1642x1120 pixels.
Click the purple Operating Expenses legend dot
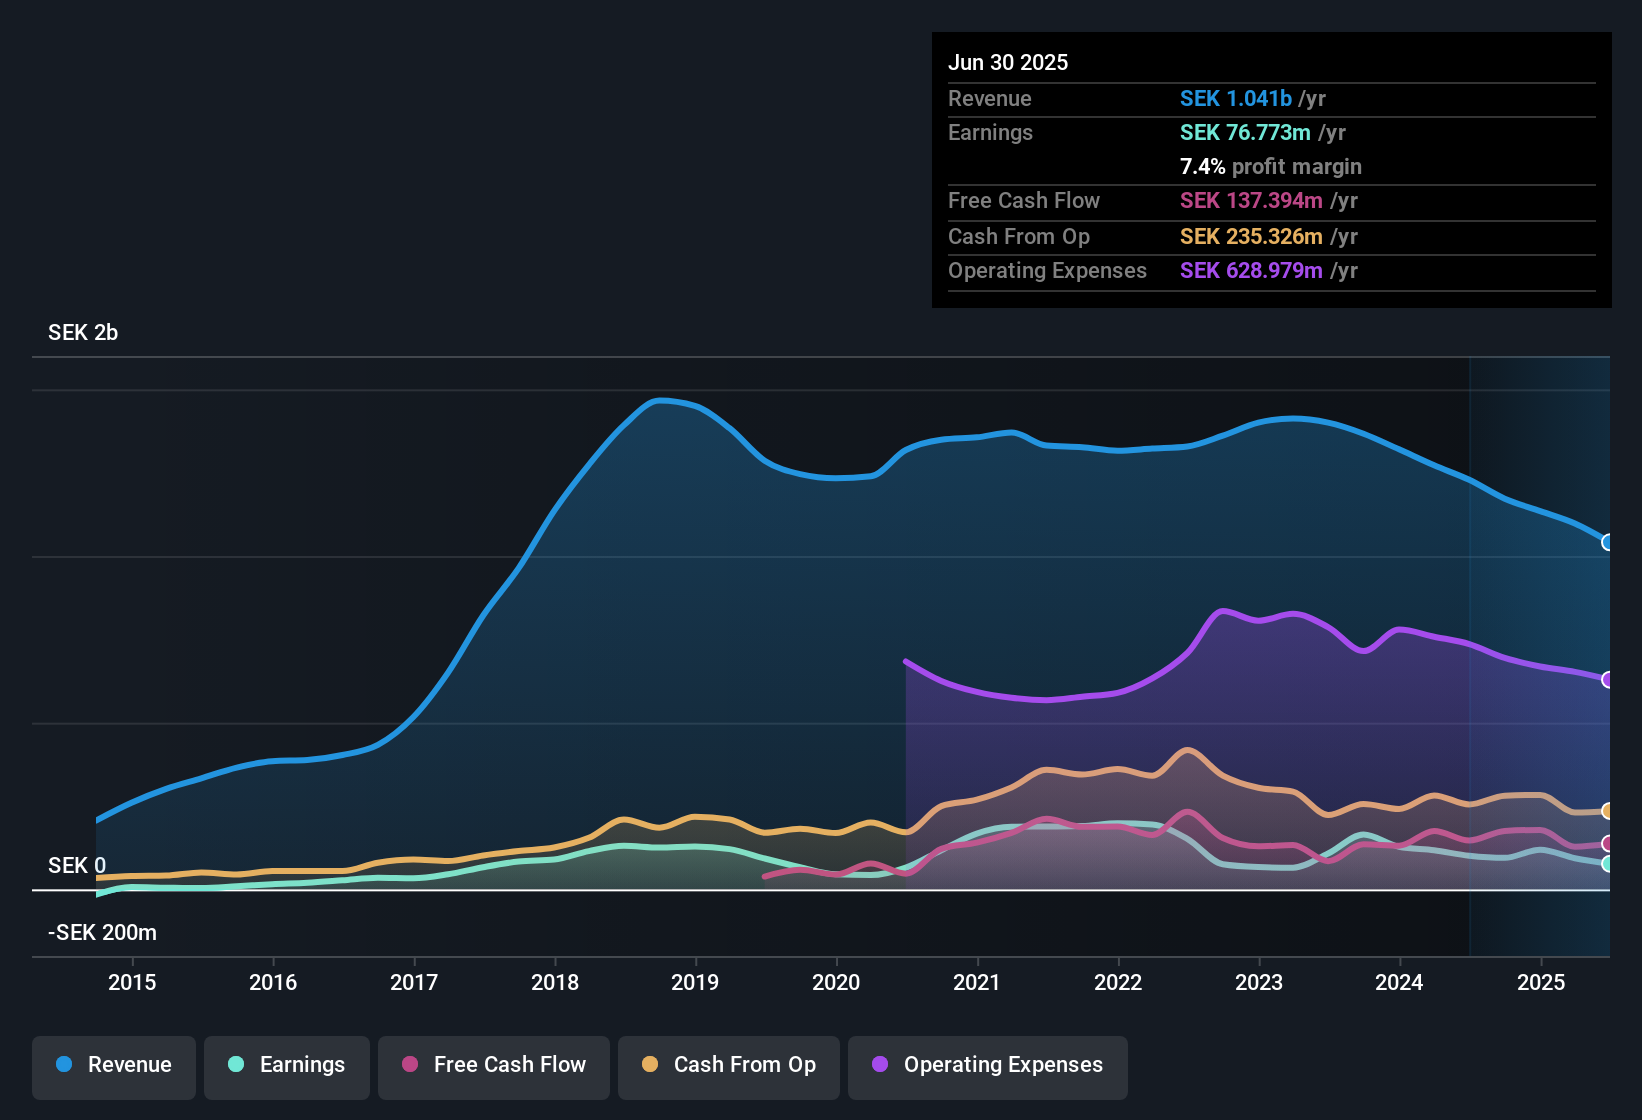[880, 1064]
